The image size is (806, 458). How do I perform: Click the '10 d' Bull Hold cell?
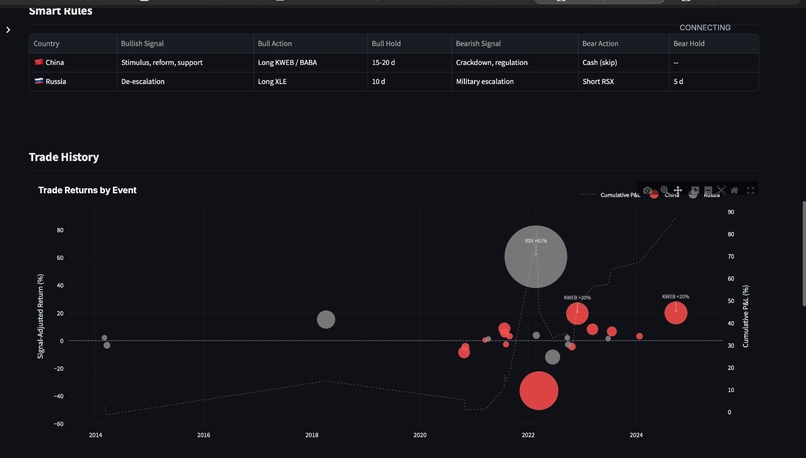[x=410, y=82]
